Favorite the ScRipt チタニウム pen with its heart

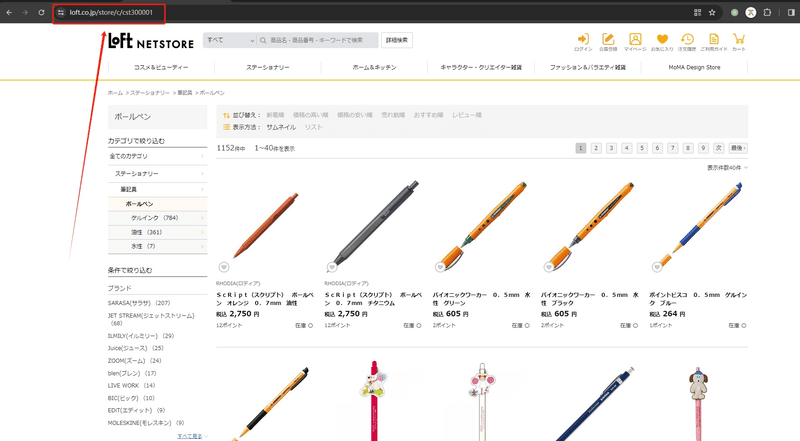(x=332, y=267)
